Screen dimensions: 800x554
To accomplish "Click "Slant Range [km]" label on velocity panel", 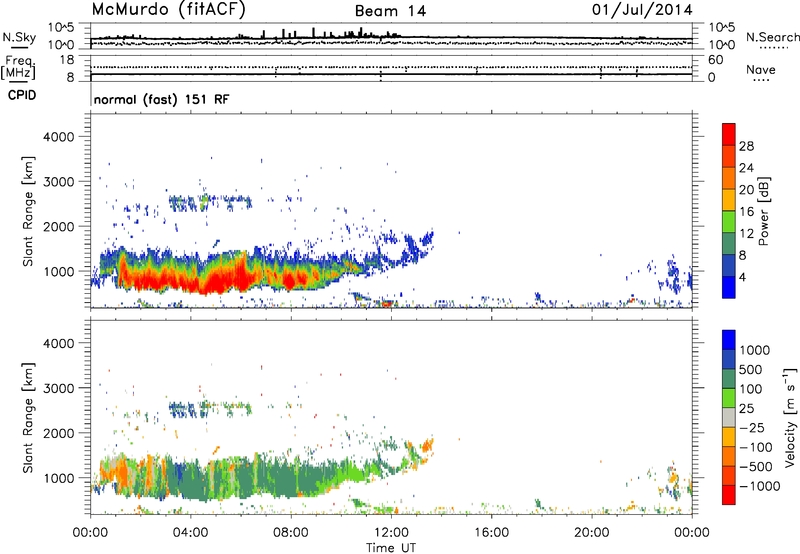I will (28, 417).
